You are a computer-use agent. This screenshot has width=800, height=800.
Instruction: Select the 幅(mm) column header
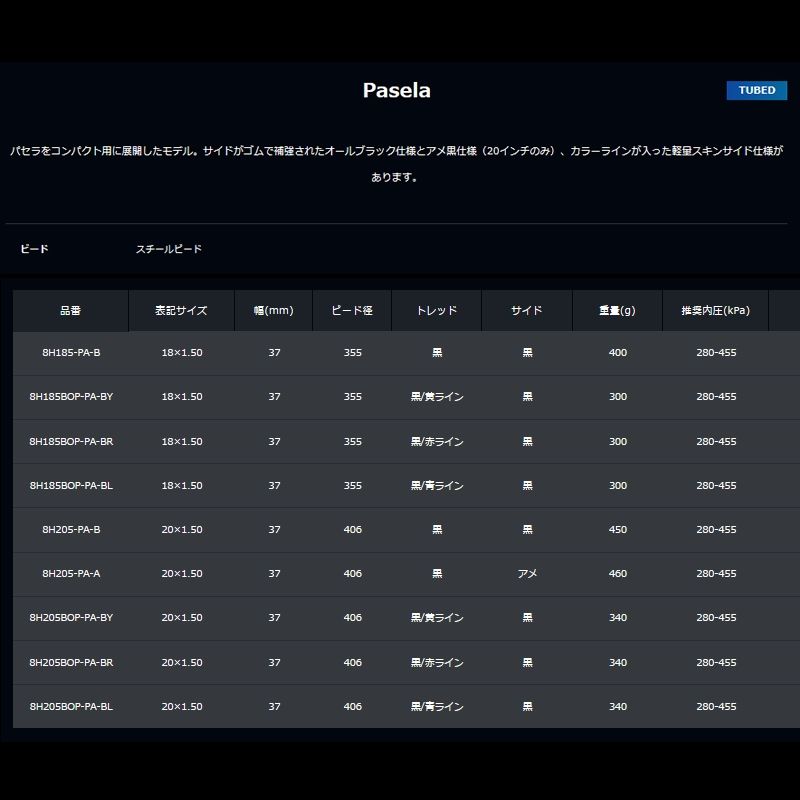[273, 310]
